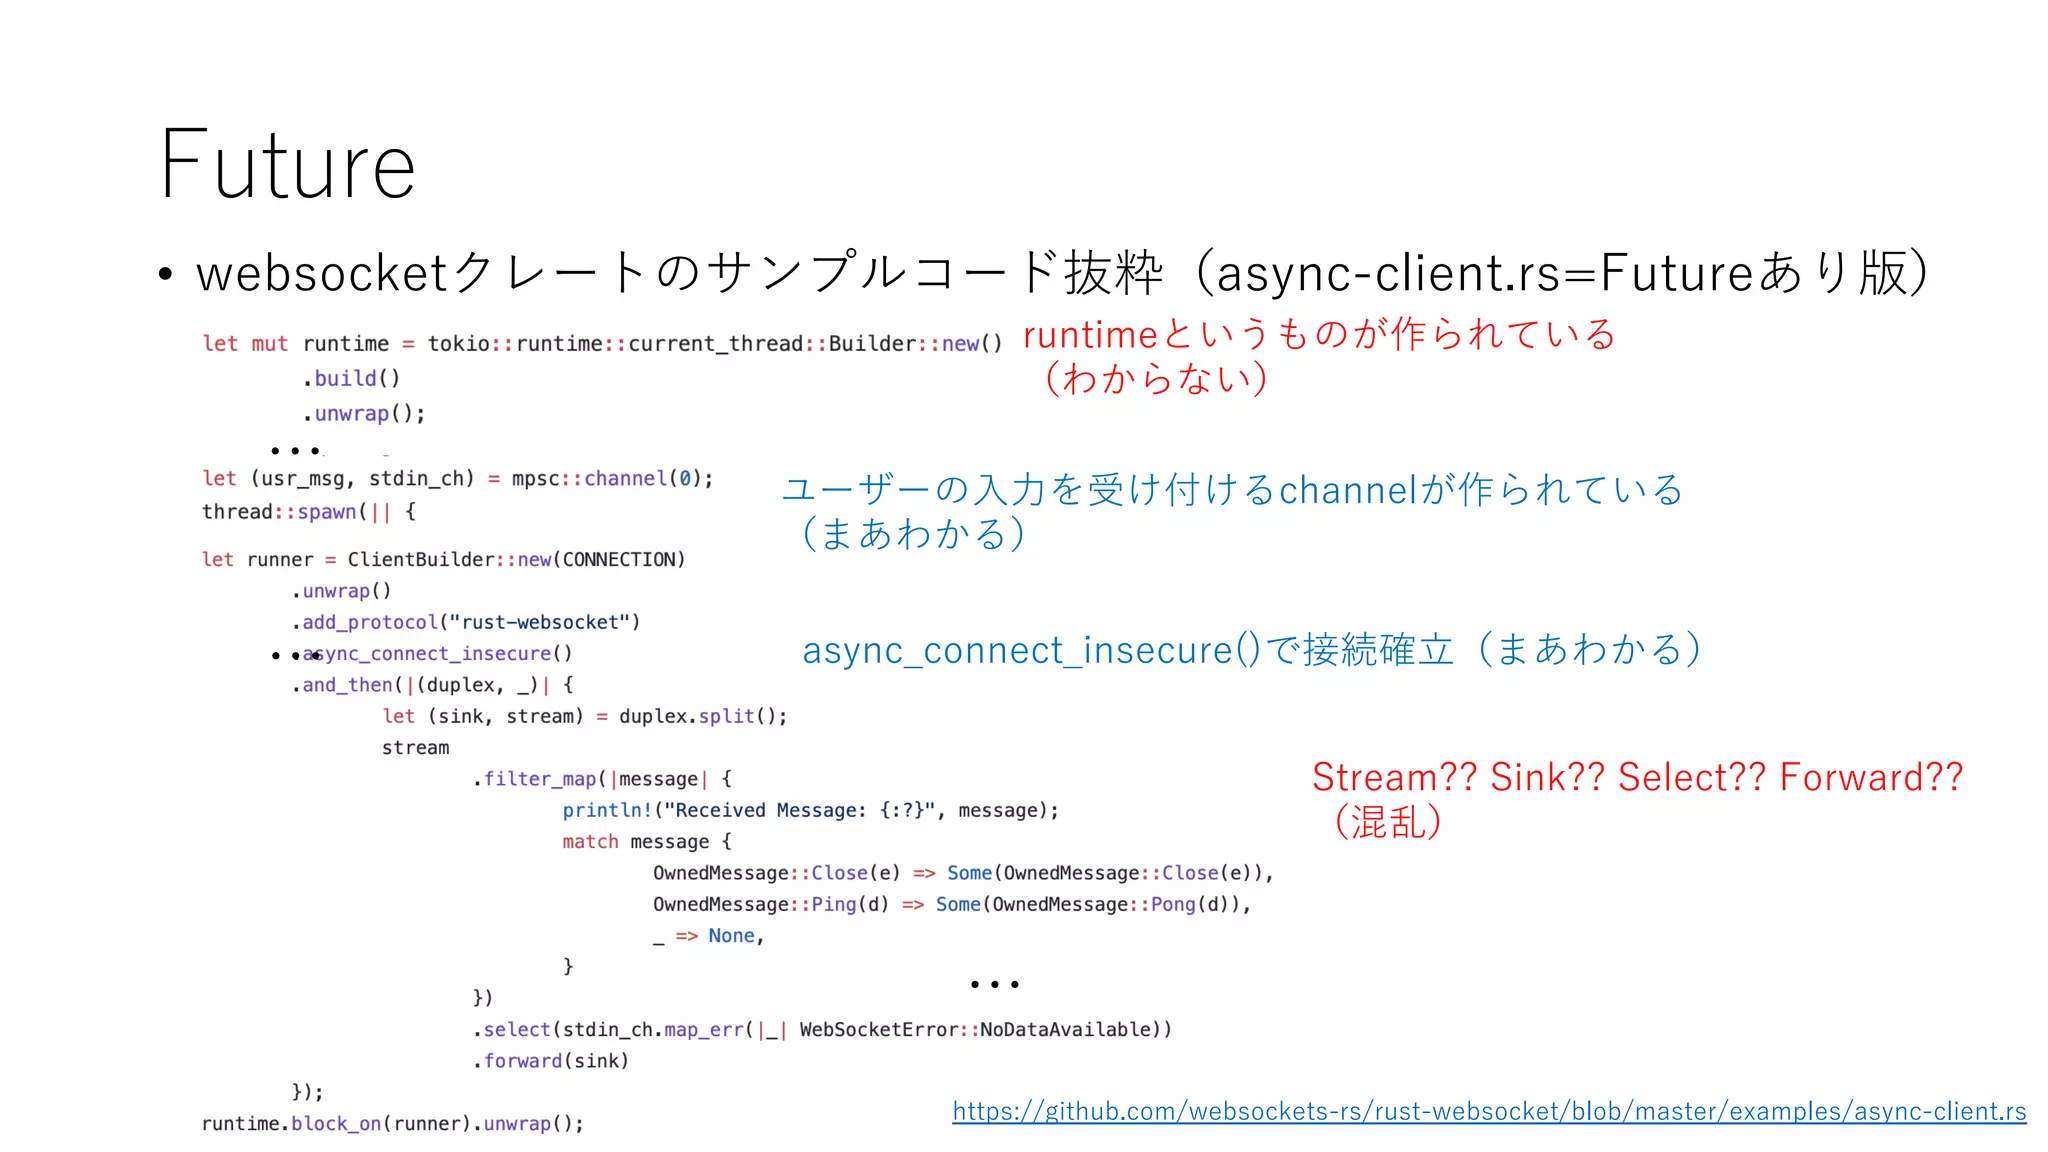2048x1152 pixels.
Task: Click the blue 'async_connect_insecure()で接続確立' annotation
Action: tap(1252, 650)
